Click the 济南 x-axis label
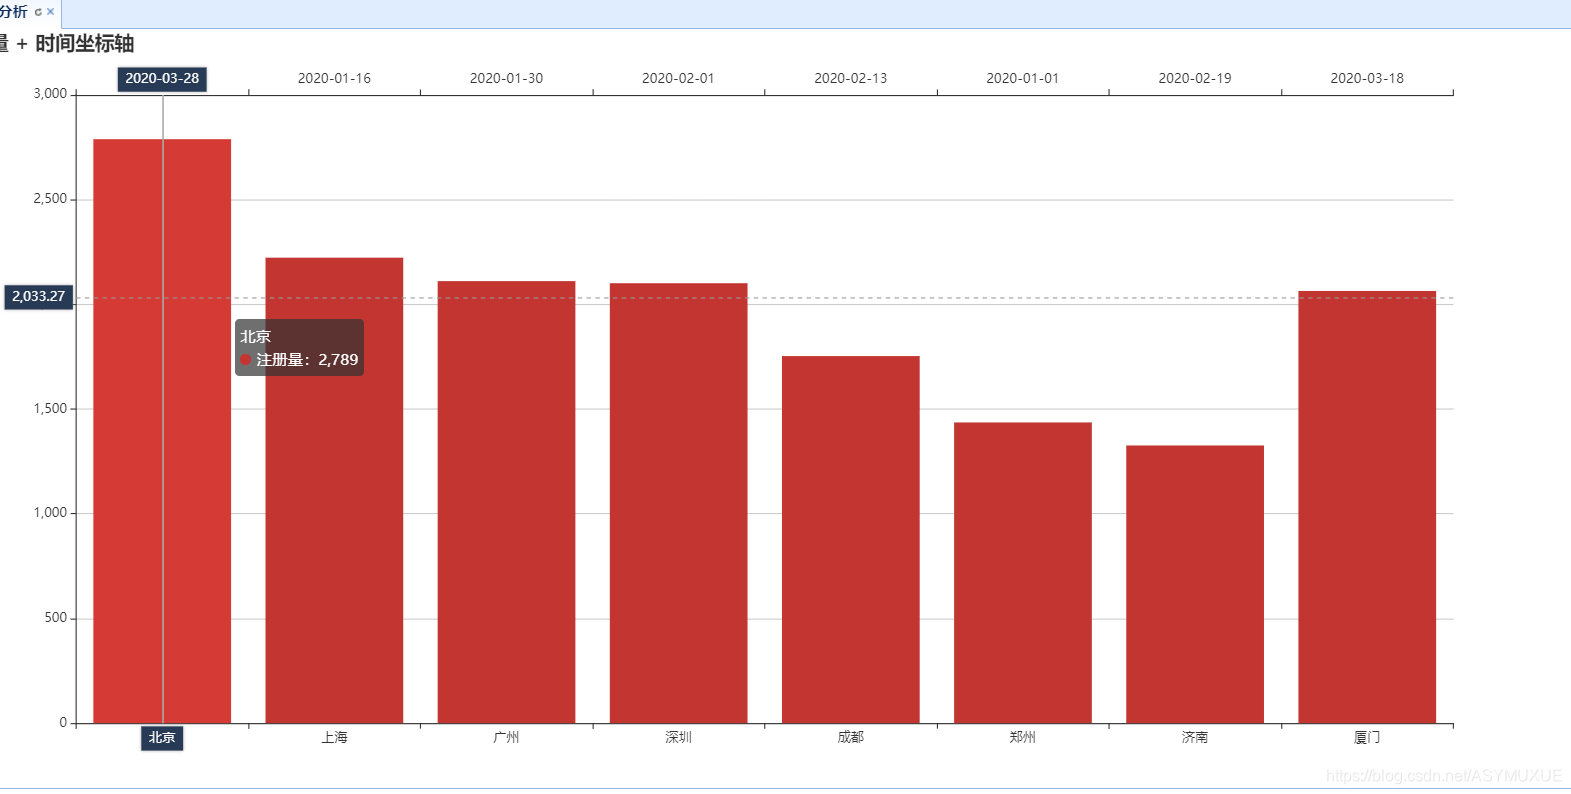This screenshot has height=794, width=1571. pos(1194,737)
